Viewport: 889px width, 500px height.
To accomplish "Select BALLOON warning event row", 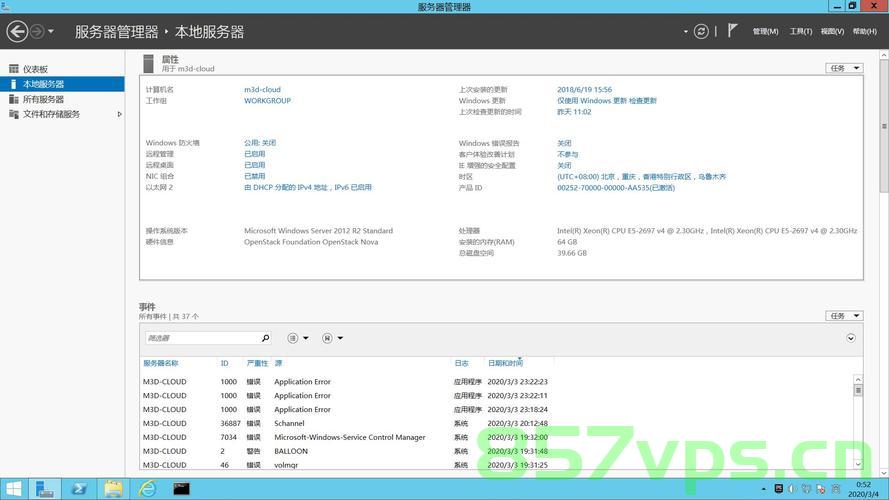I will click(x=496, y=451).
